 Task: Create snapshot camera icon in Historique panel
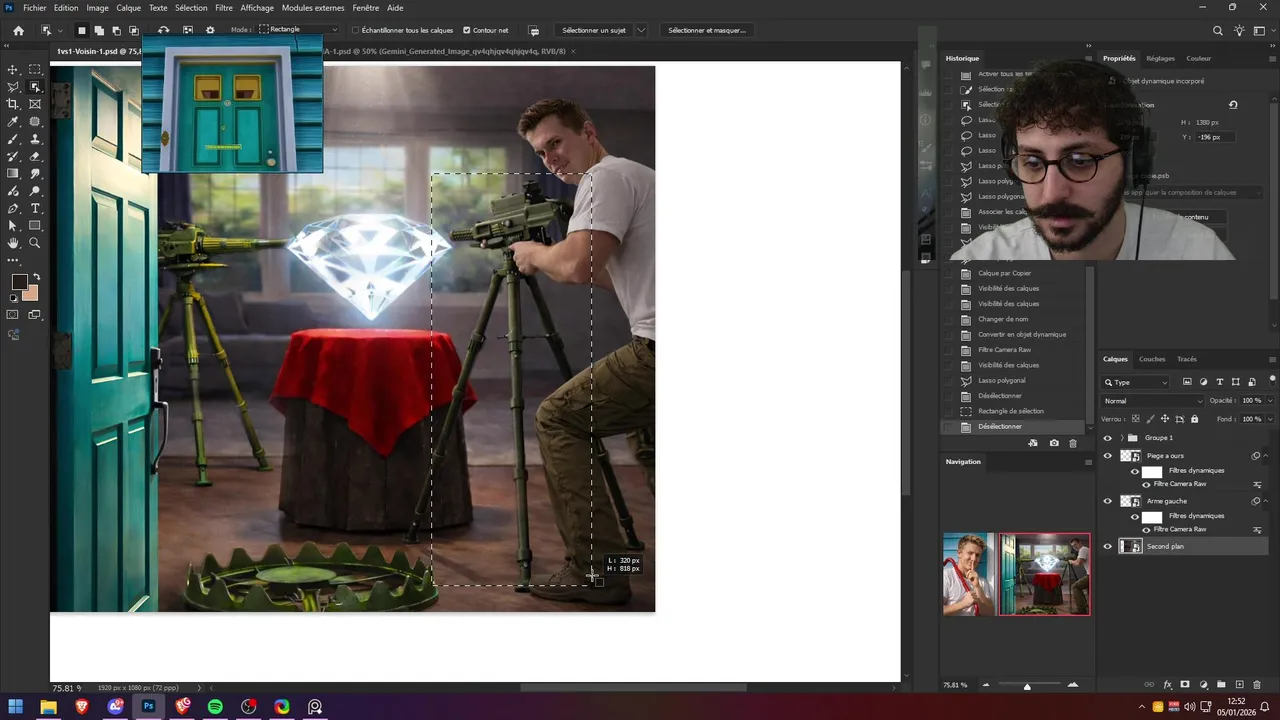[x=1054, y=443]
